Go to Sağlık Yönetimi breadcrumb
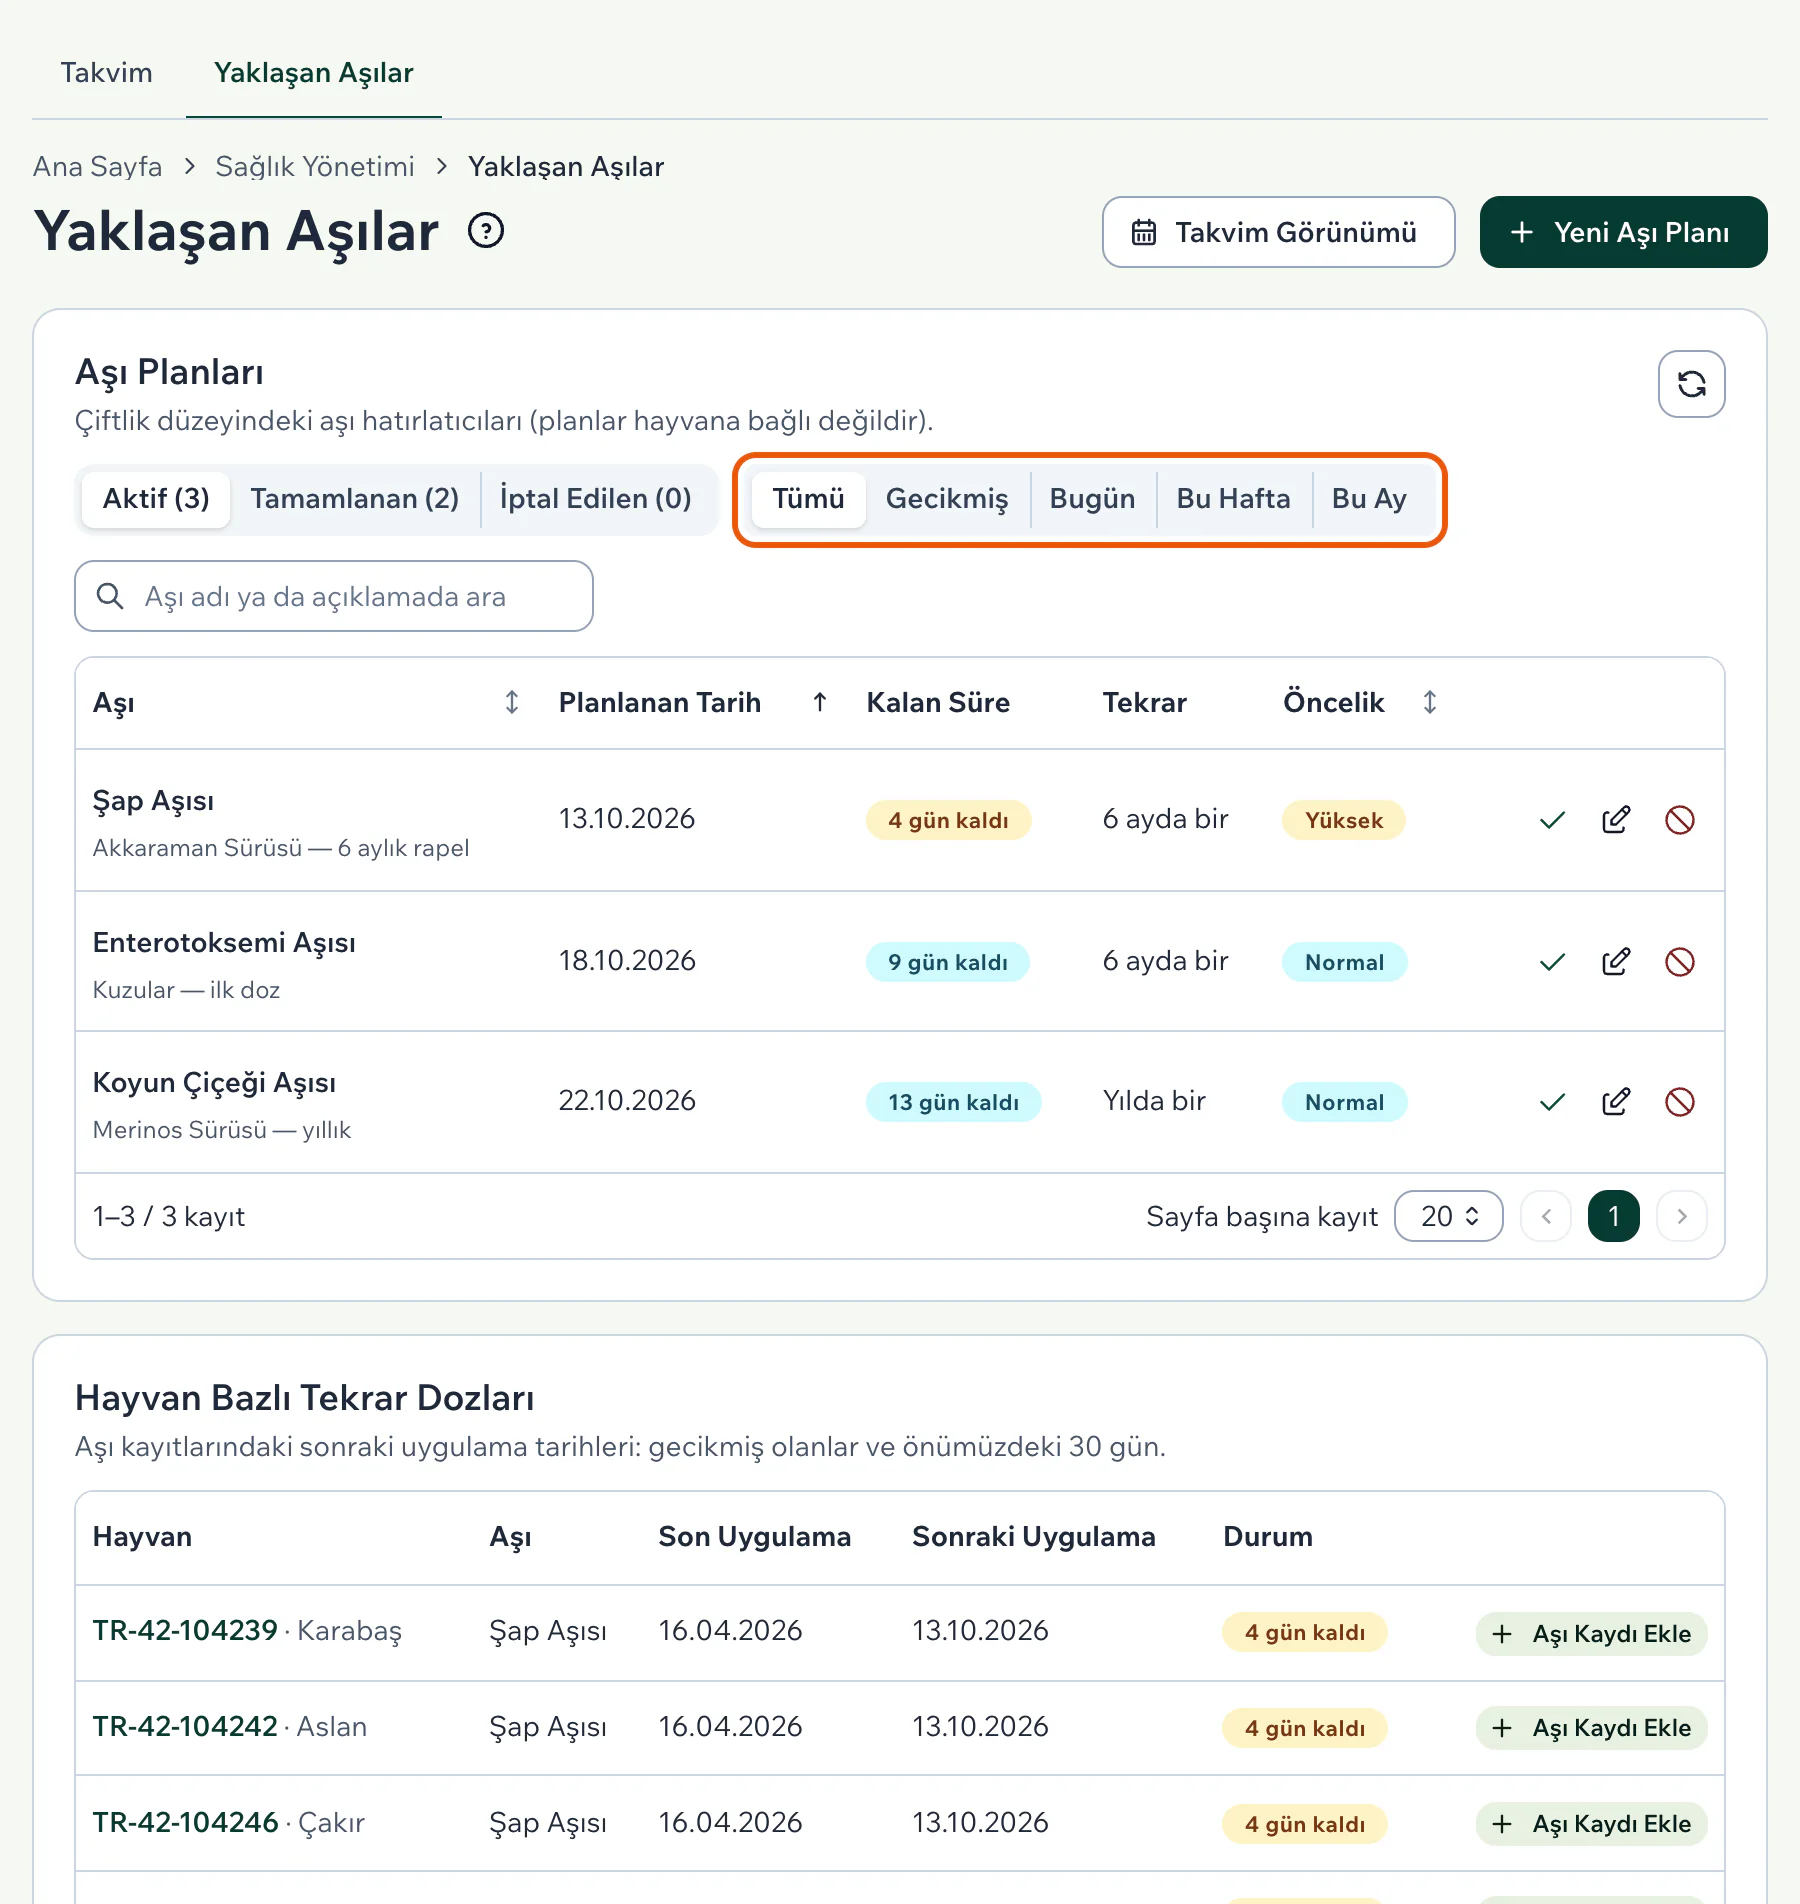1800x1904 pixels. 315,166
